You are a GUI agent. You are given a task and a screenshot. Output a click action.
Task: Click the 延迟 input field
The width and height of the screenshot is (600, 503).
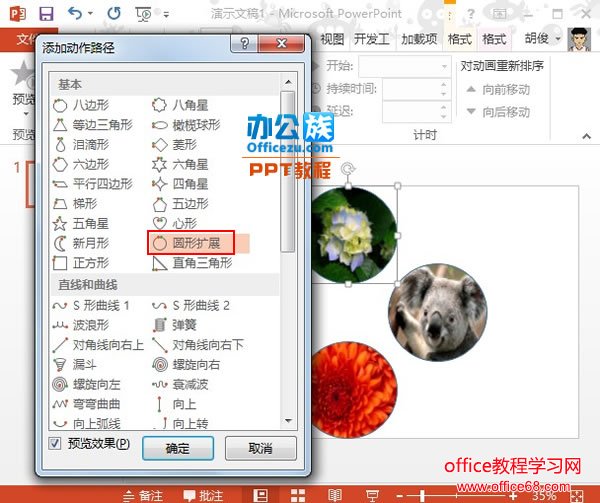point(417,112)
